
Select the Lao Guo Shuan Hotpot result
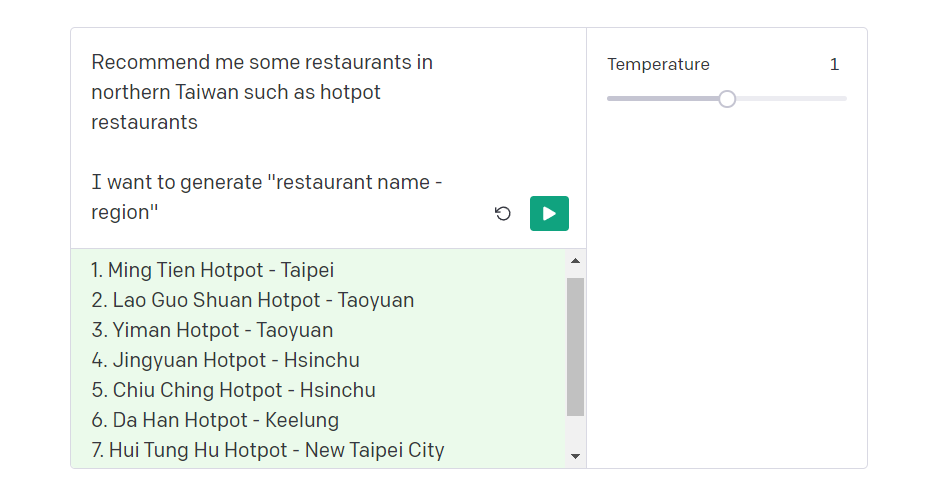coord(252,300)
